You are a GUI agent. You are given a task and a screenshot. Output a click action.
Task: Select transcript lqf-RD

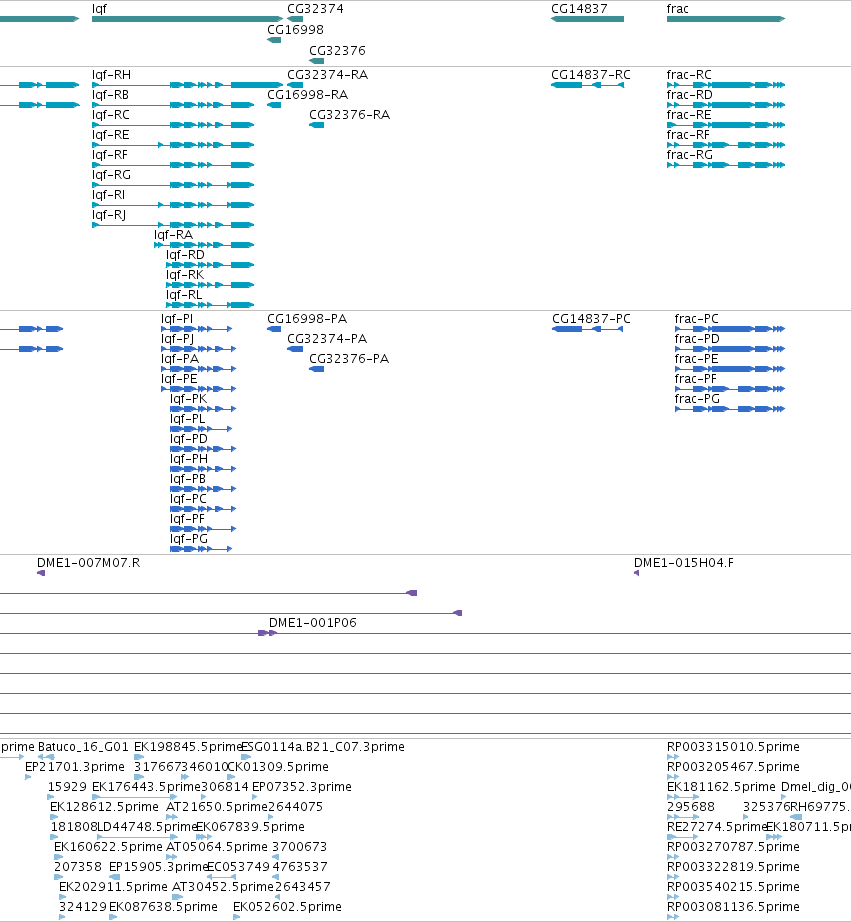(210, 265)
